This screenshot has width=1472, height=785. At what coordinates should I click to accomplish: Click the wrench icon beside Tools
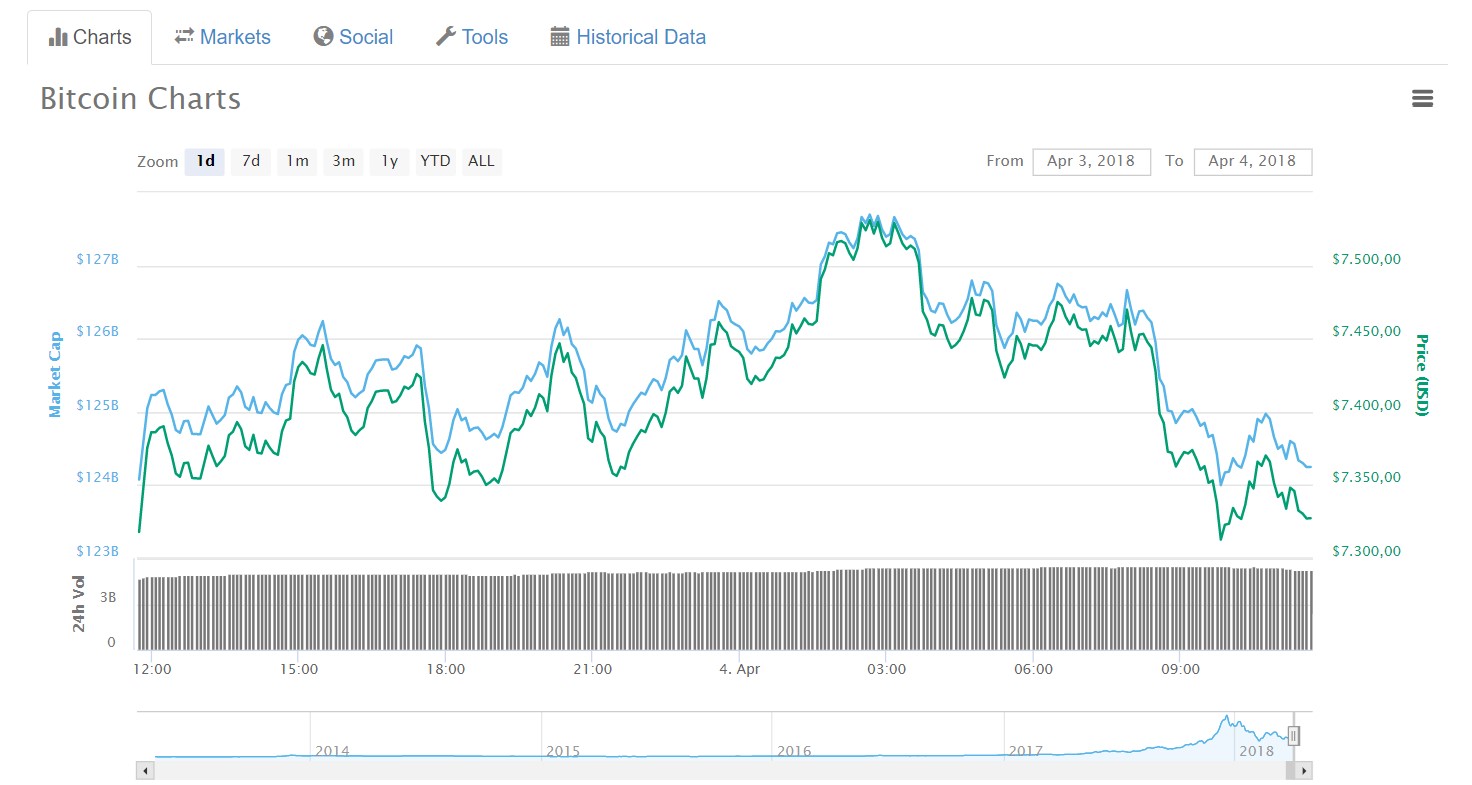tap(446, 37)
